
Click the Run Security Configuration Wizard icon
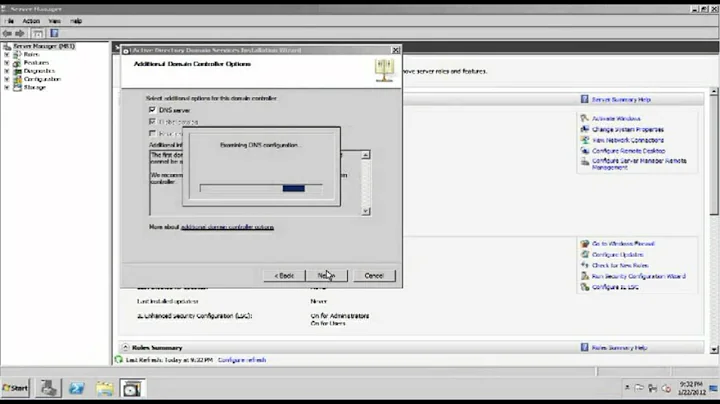584,276
